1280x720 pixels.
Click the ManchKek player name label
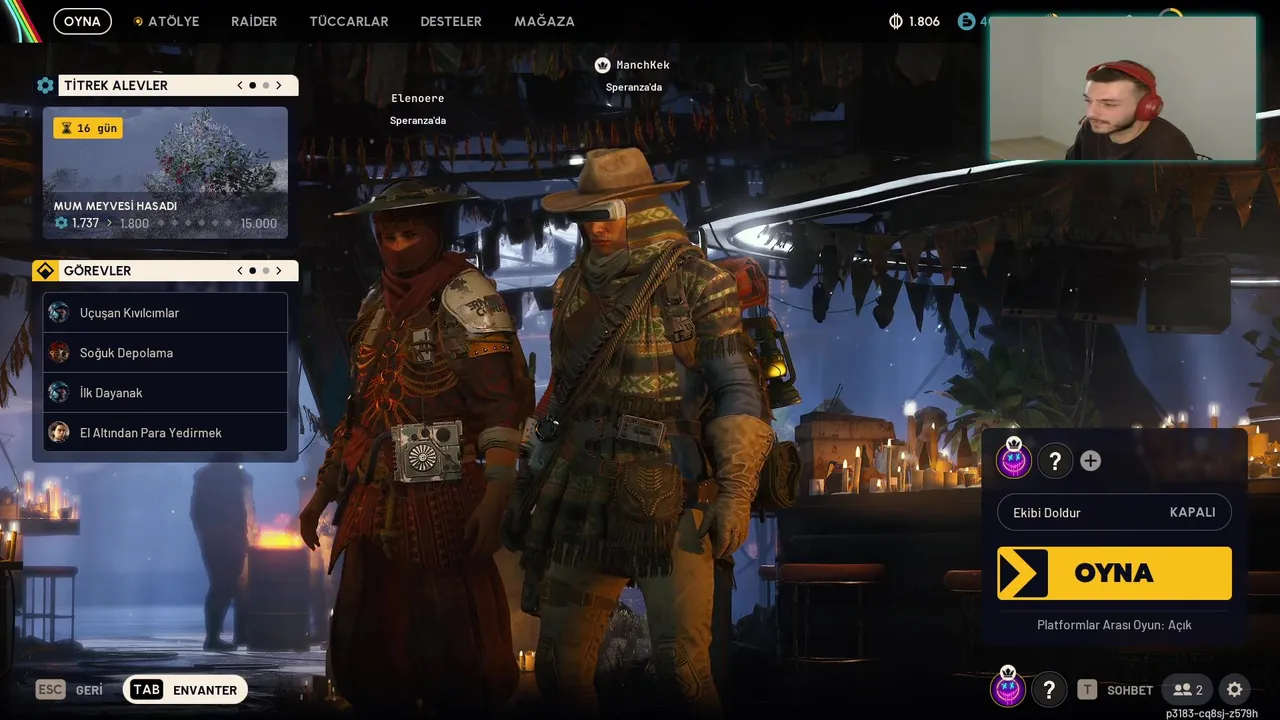click(643, 65)
